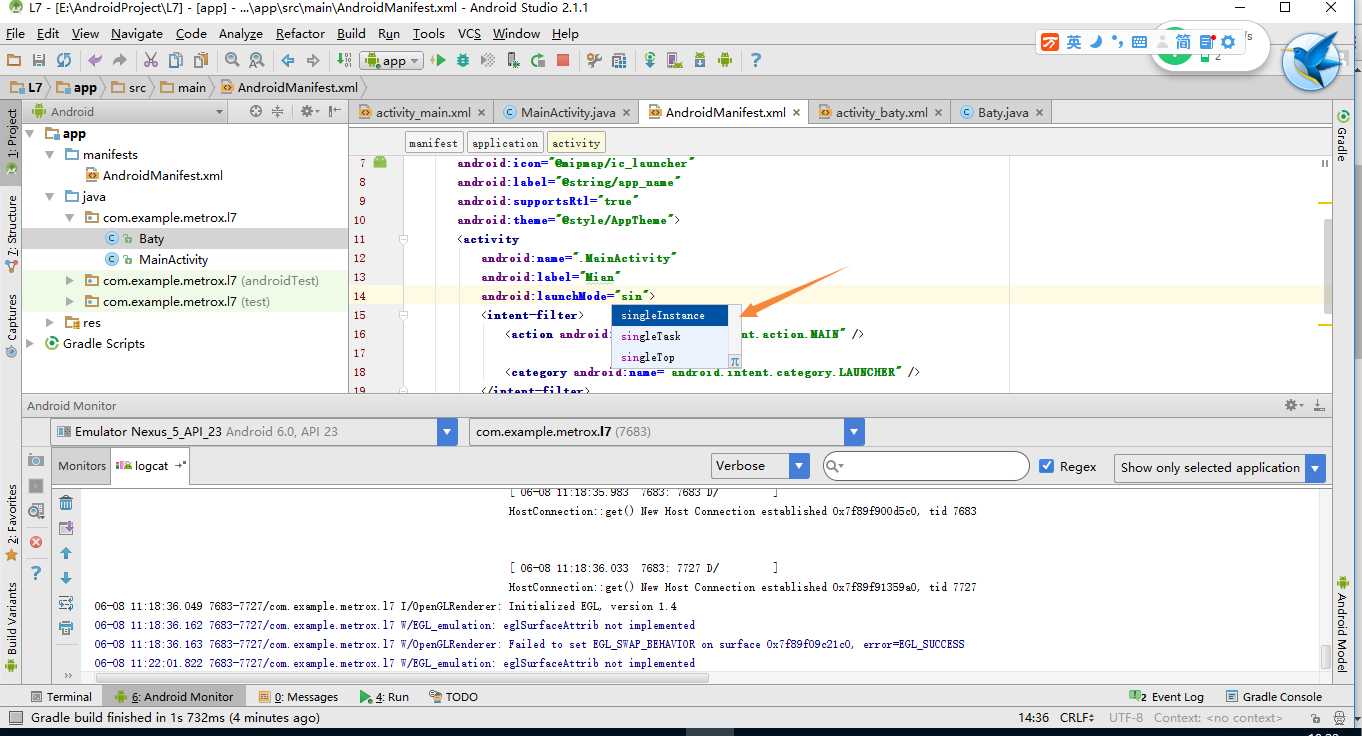Switch to Monitors tab

coord(82,466)
